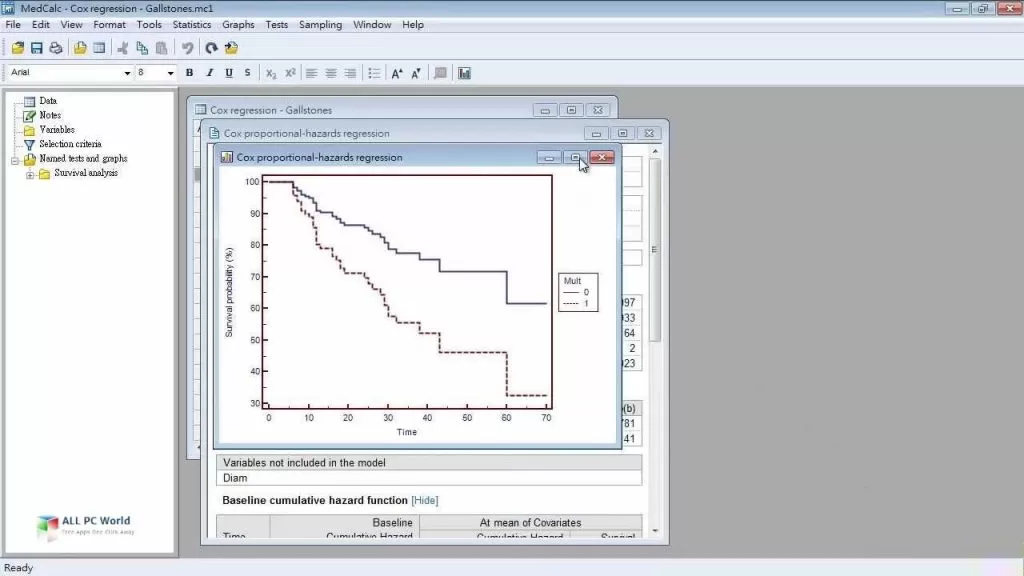This screenshot has width=1024, height=576.
Task: Open the Graphs menu
Action: click(x=238, y=25)
